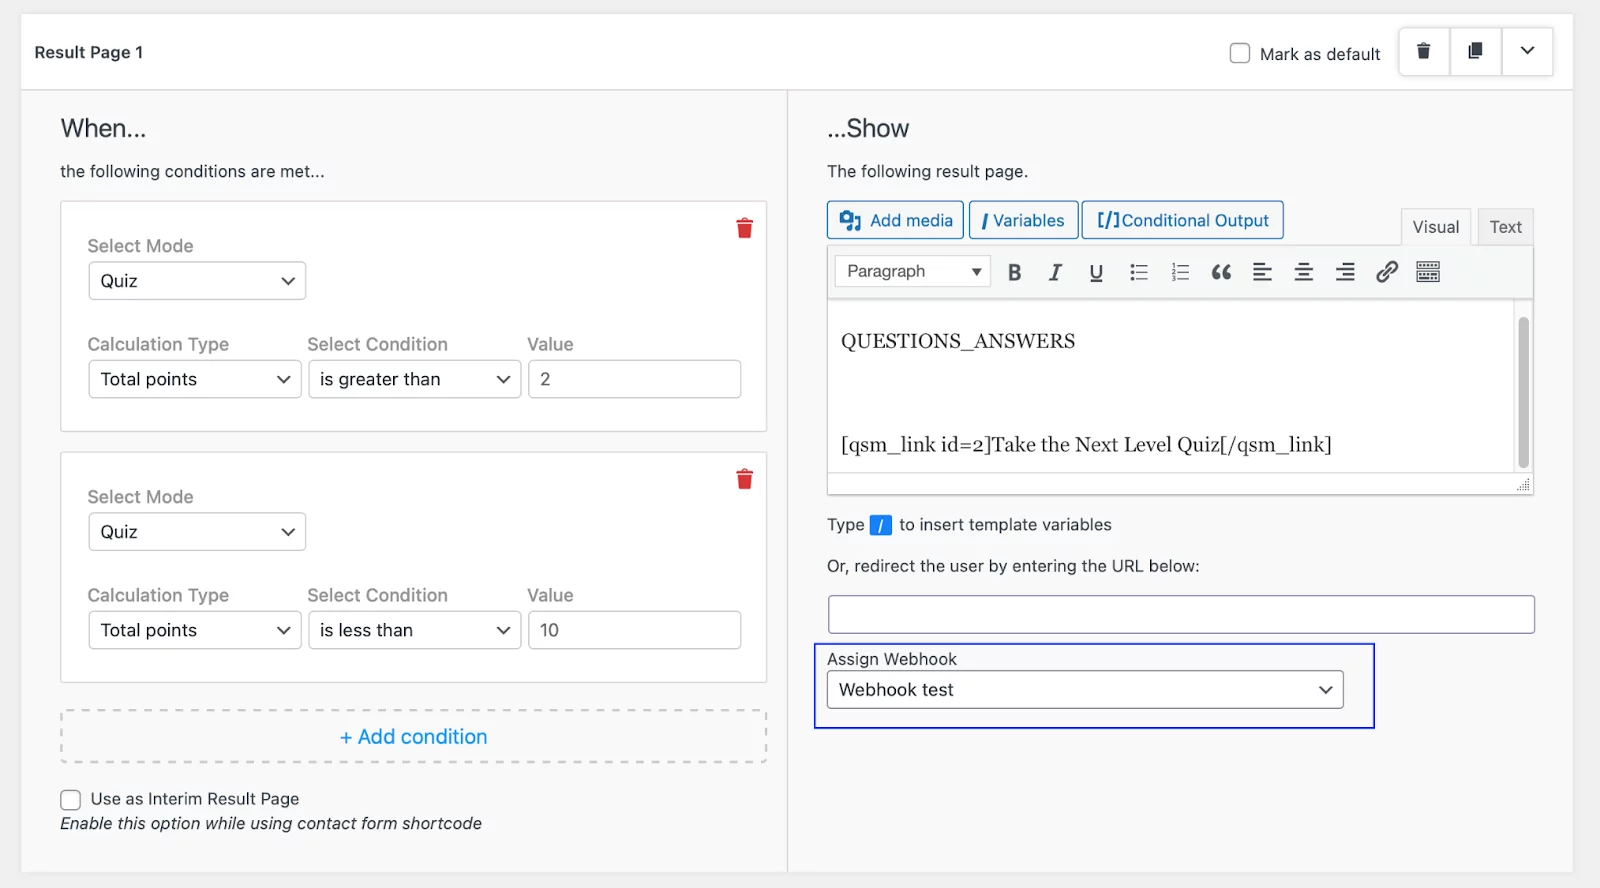Open Select Mode dropdown in first condition

(x=197, y=281)
